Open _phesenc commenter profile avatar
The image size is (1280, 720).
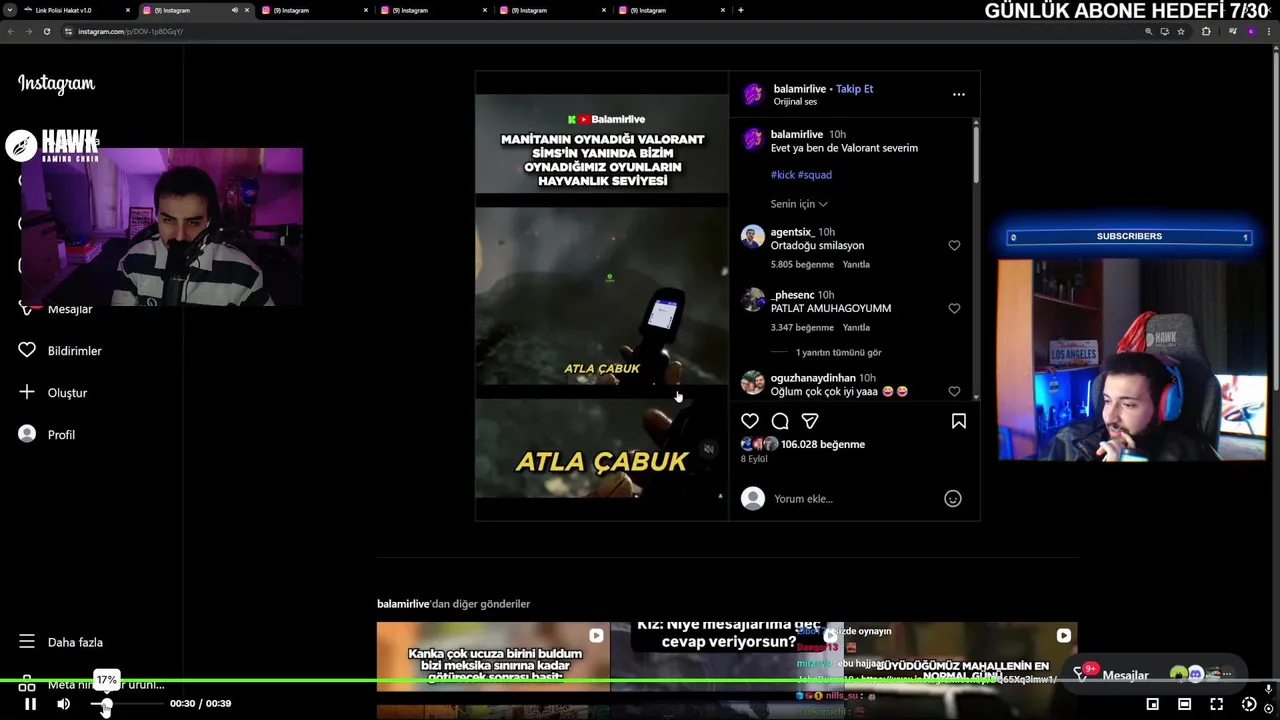point(753,300)
